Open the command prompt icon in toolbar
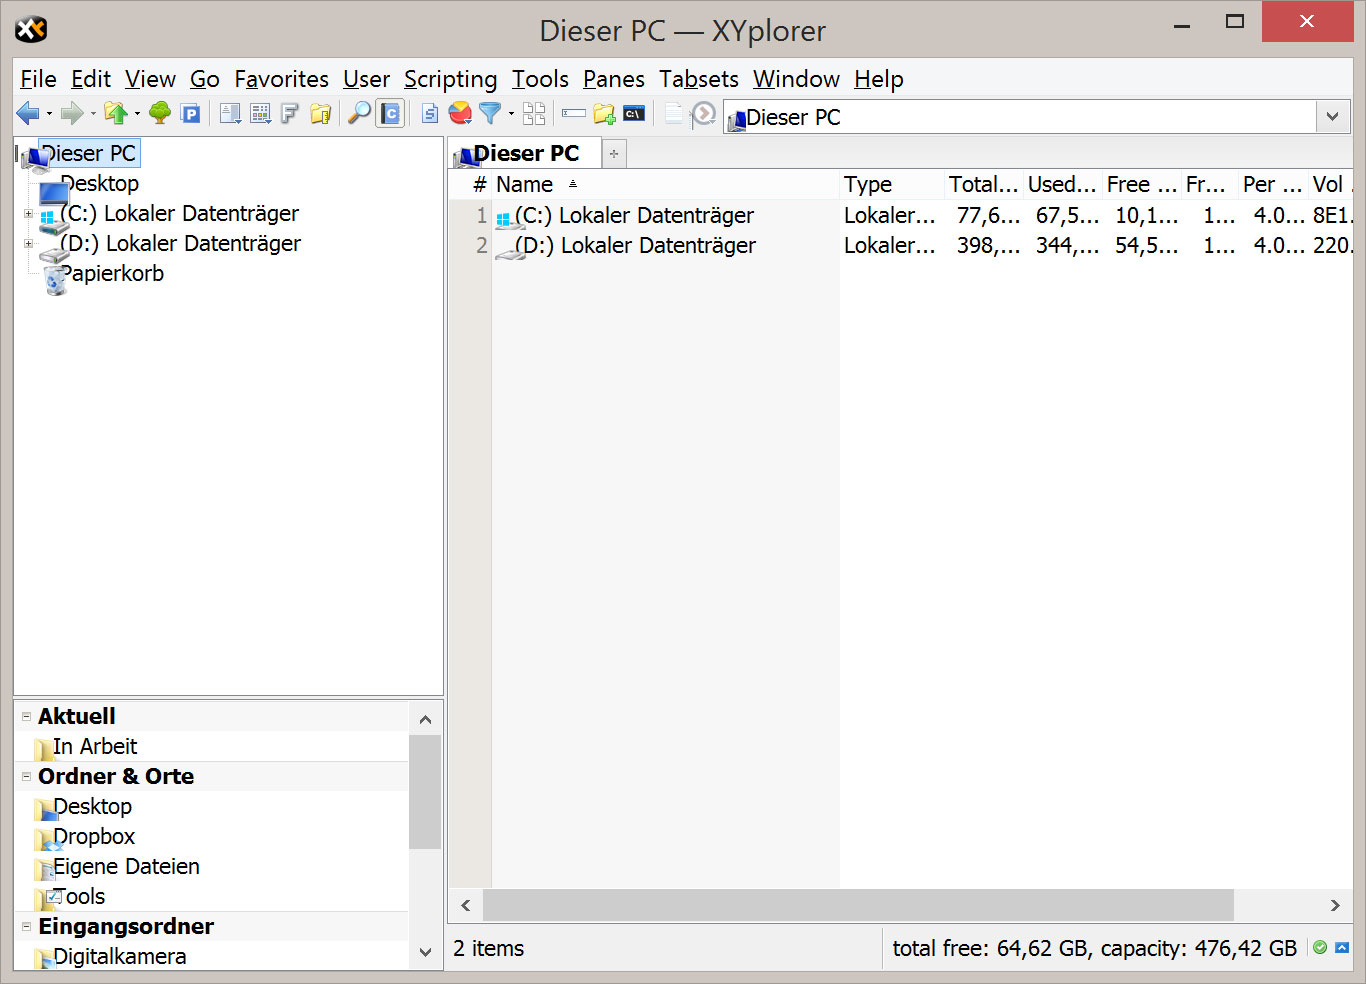Screen dimensions: 1366x984 [634, 114]
